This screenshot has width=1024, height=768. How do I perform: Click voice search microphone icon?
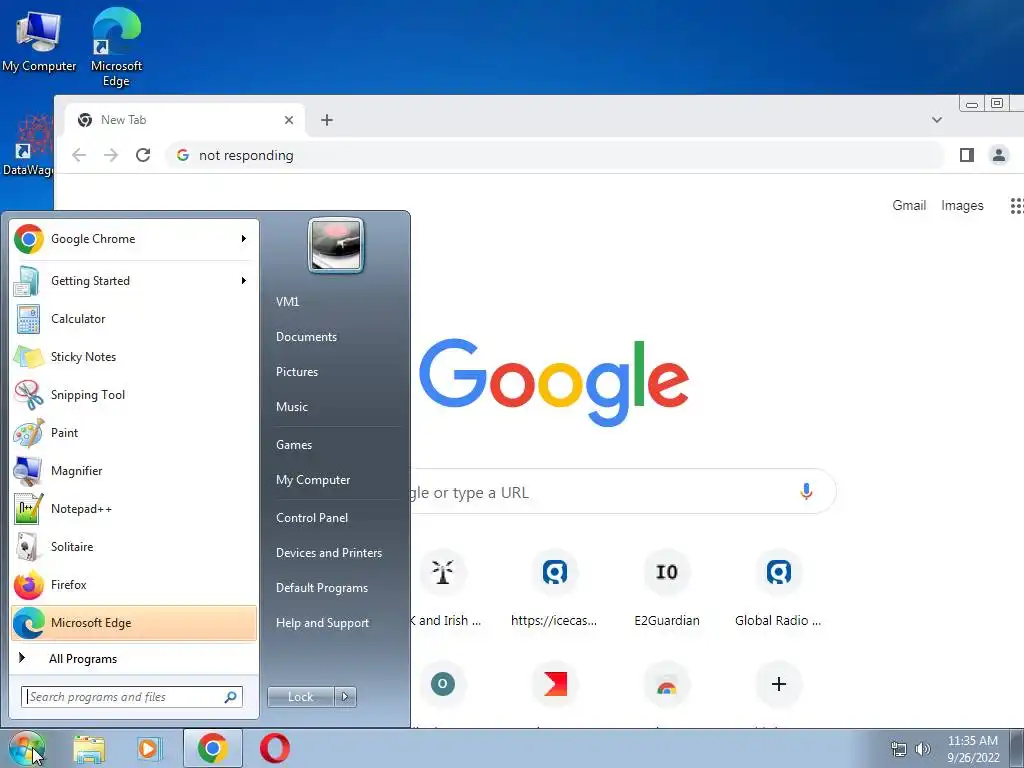tap(807, 492)
